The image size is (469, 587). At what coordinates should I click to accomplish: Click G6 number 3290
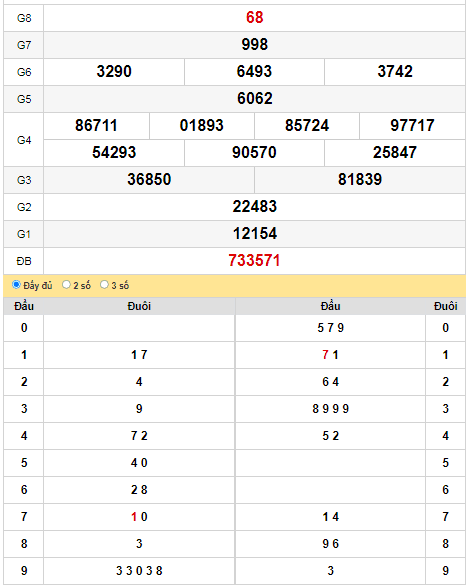point(114,72)
